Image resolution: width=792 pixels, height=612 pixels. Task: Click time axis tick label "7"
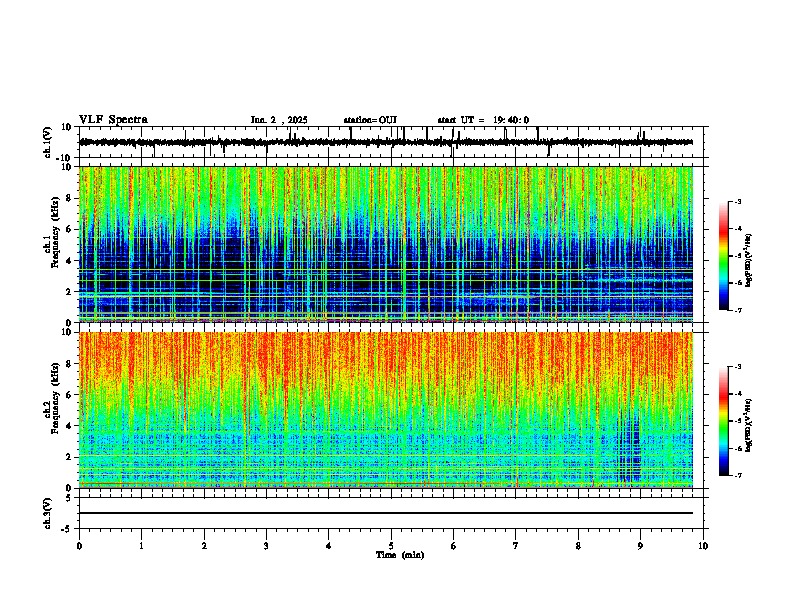tap(516, 546)
